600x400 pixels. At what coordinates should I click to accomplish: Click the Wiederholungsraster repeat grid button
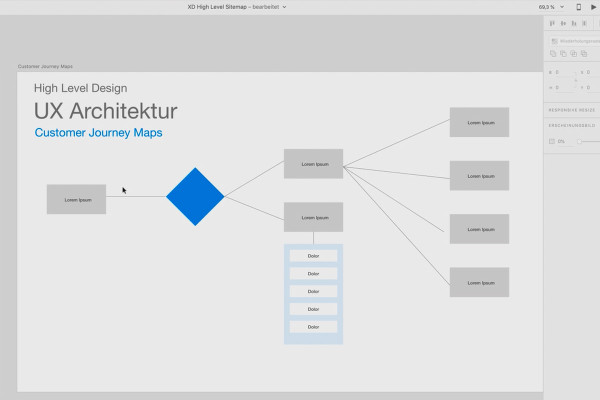pos(575,41)
